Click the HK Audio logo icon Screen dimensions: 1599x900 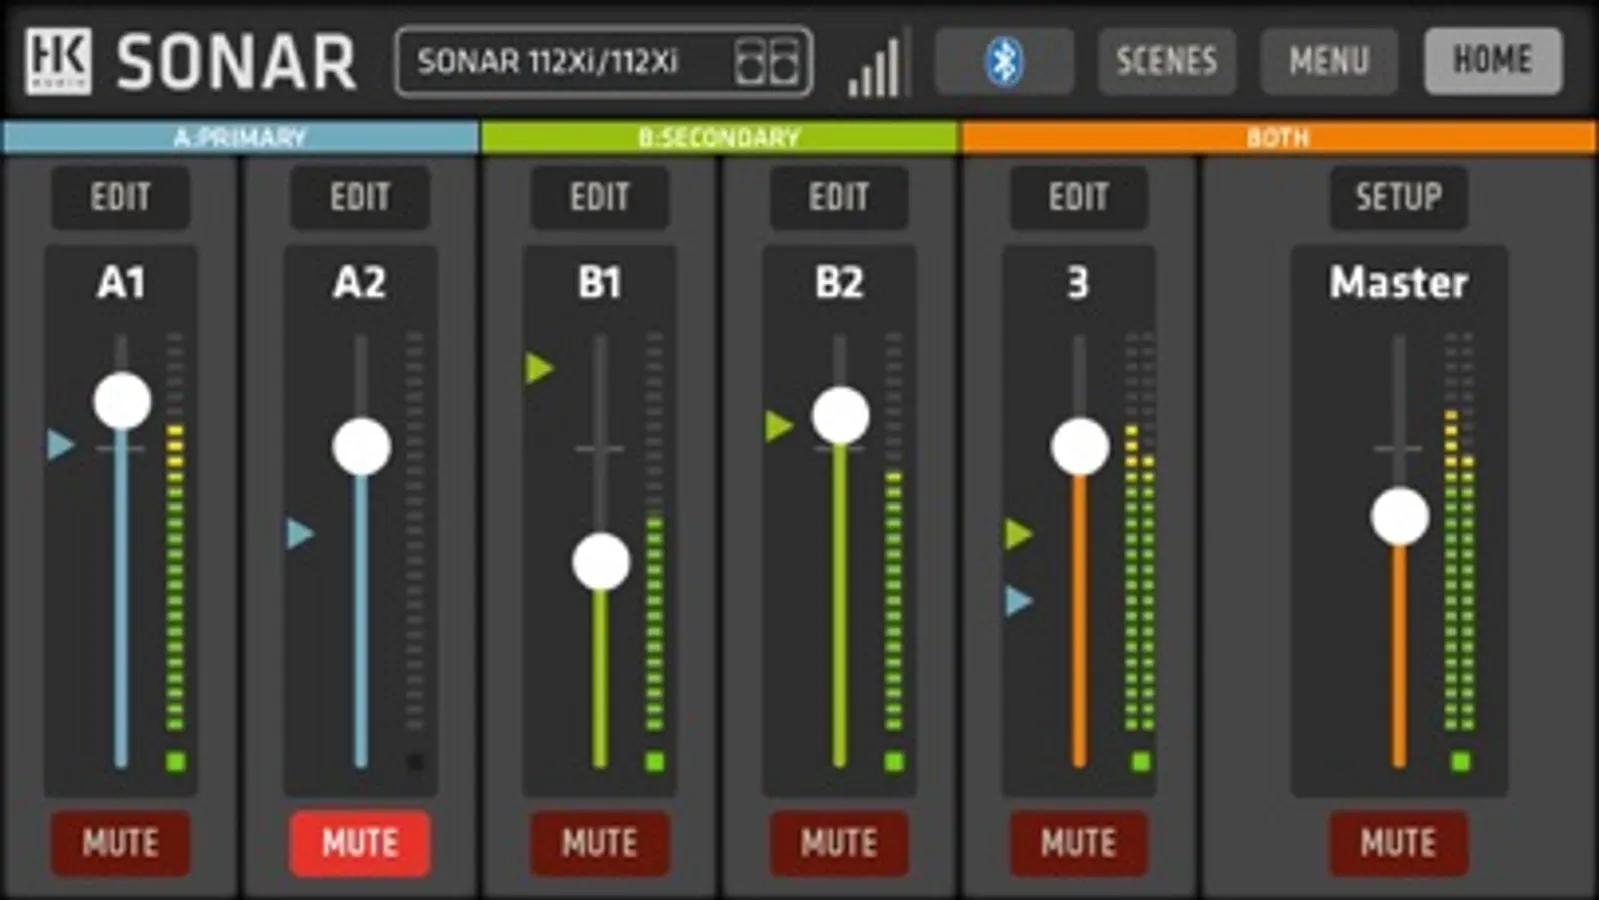click(58, 61)
